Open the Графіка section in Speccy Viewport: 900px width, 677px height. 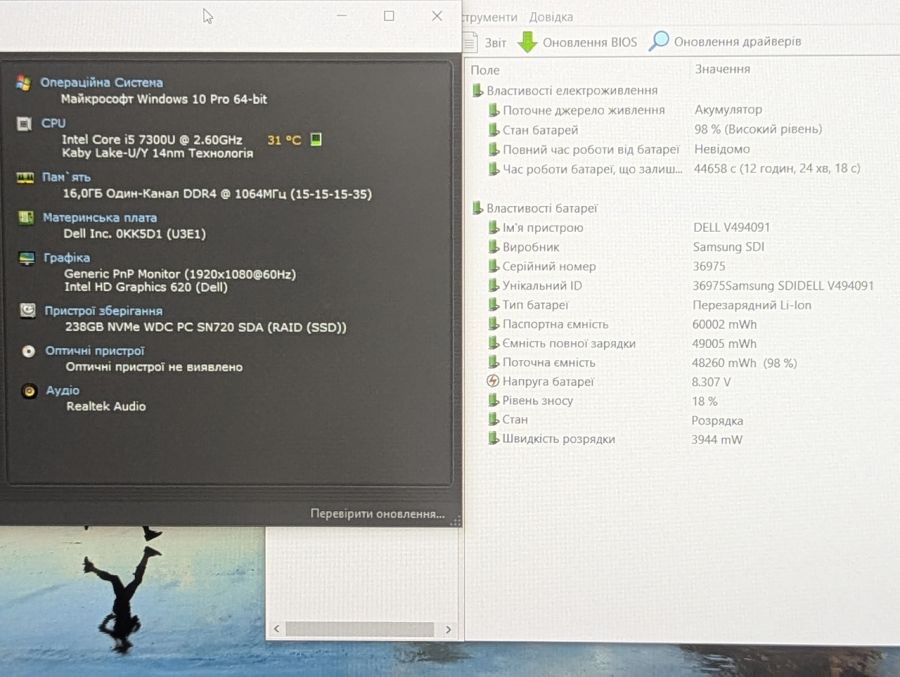(x=67, y=258)
